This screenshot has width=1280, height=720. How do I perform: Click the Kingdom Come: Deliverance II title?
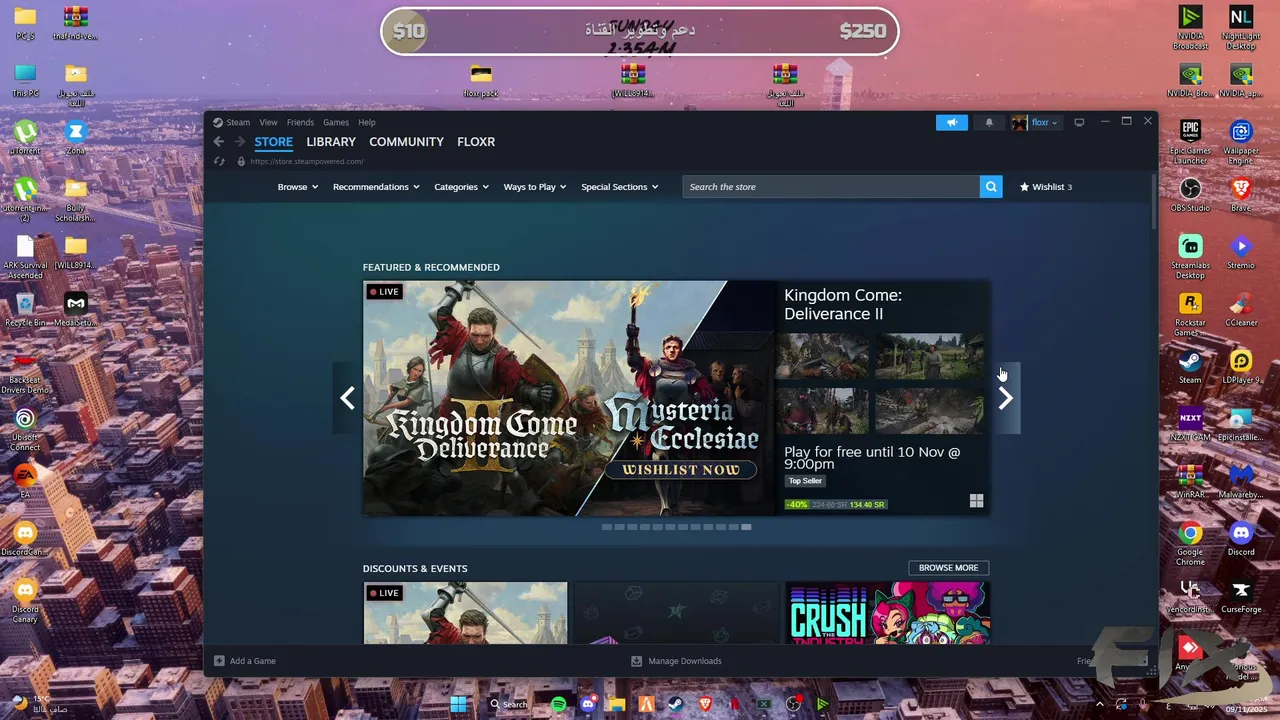point(843,304)
